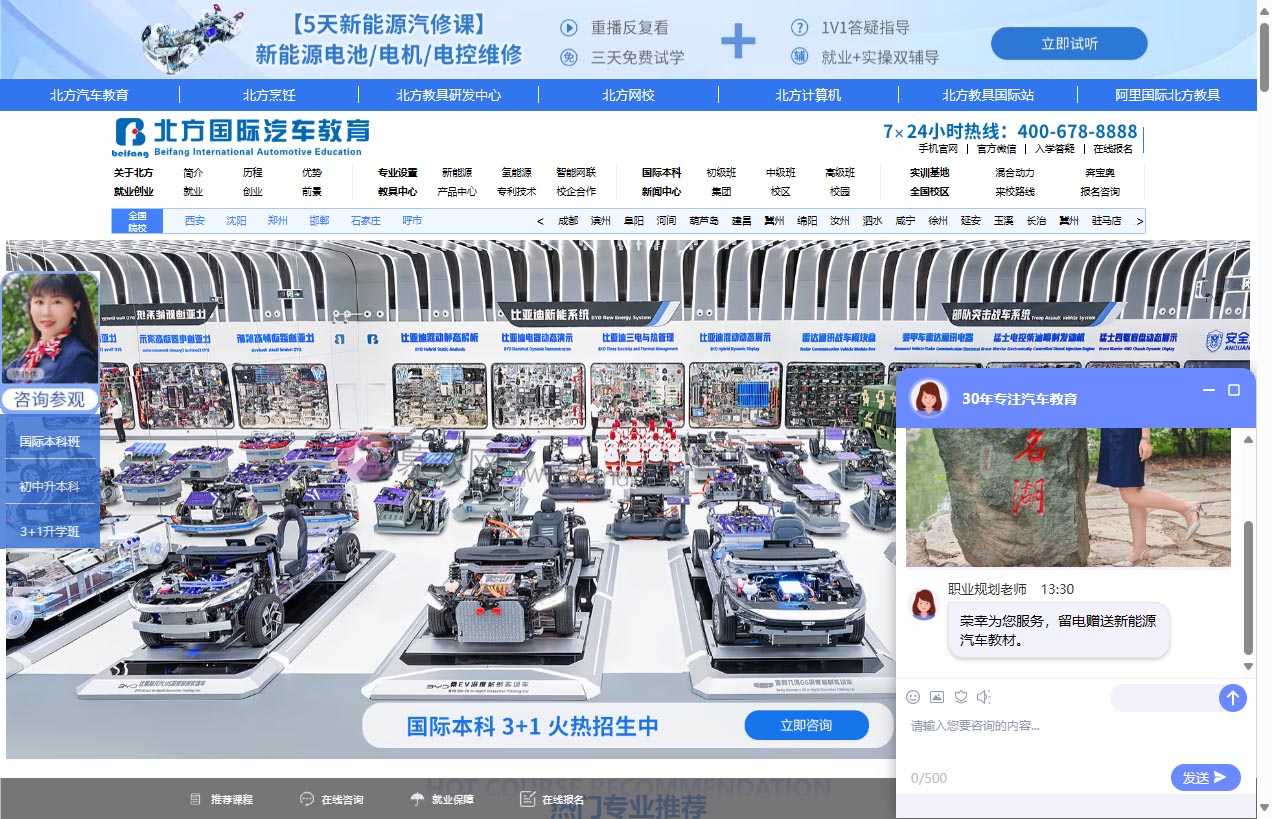The height and width of the screenshot is (819, 1272).
Task: Click the 发送 send button in chat
Action: [x=1205, y=777]
